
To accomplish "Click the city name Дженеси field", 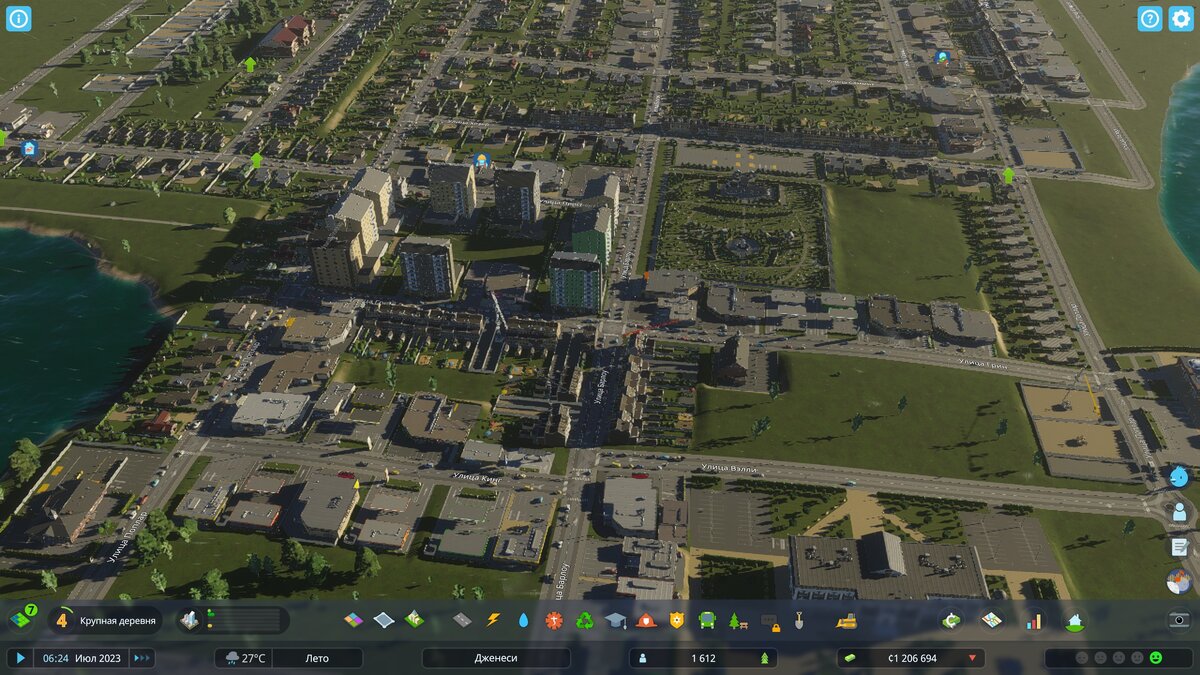I will tap(496, 658).
